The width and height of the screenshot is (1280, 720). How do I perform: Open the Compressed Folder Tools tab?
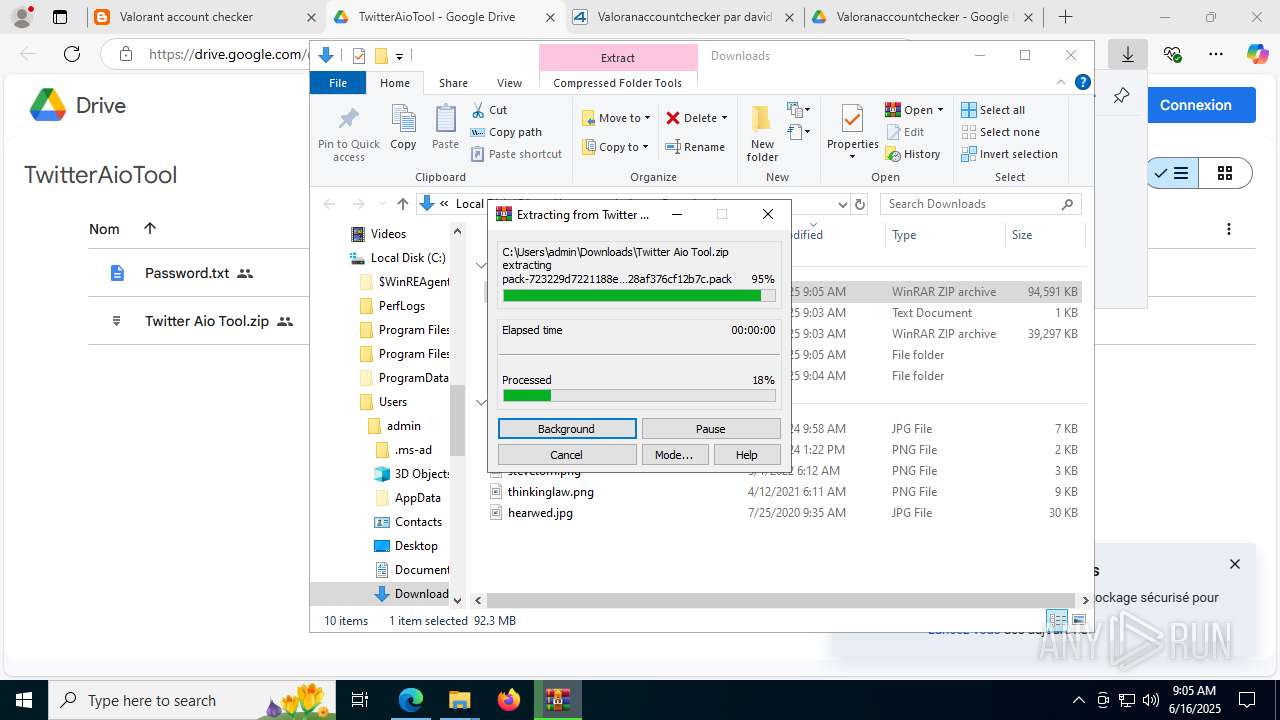pos(617,83)
